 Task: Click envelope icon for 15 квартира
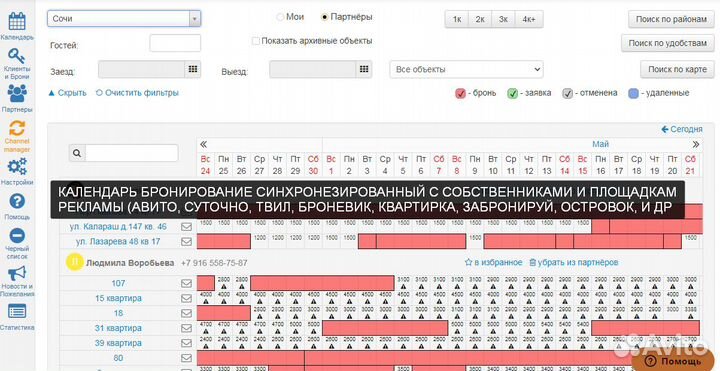186,298
